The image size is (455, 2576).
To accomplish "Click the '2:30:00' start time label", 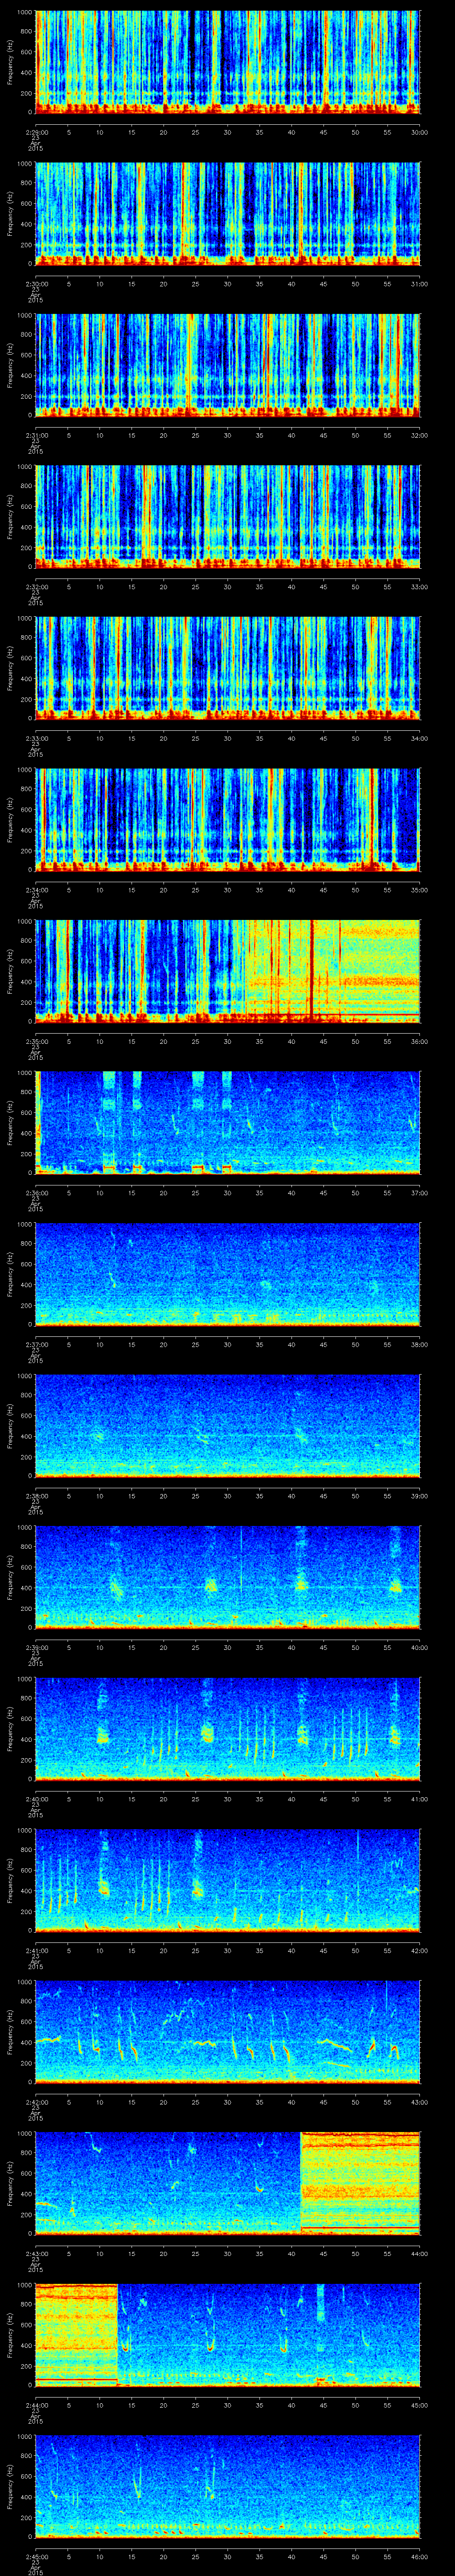I will 36,284.
